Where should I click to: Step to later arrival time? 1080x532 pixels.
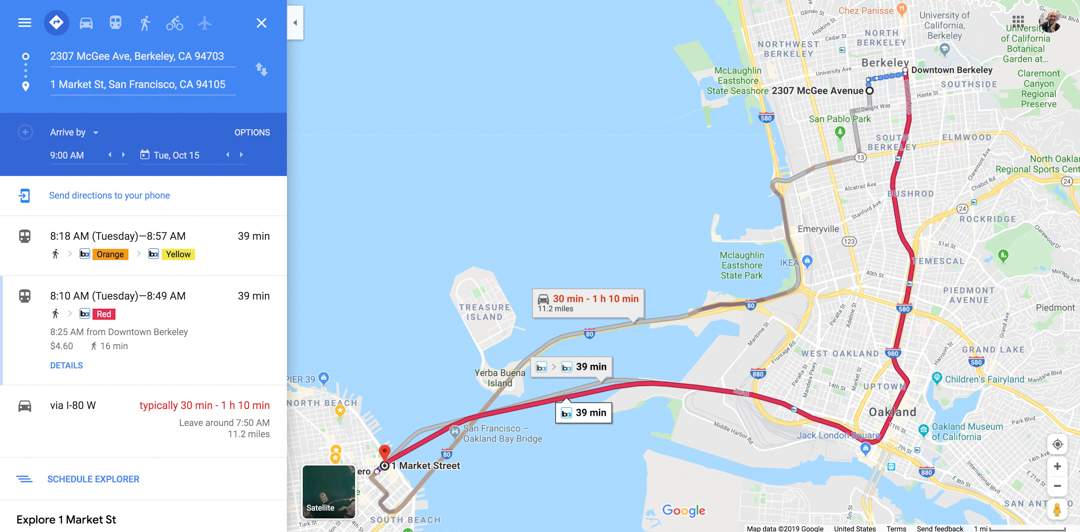pyautogui.click(x=124, y=155)
